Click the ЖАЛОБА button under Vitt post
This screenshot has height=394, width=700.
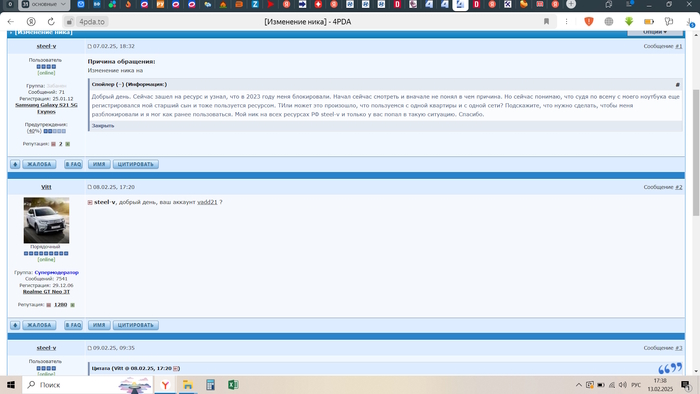pyautogui.click(x=39, y=325)
